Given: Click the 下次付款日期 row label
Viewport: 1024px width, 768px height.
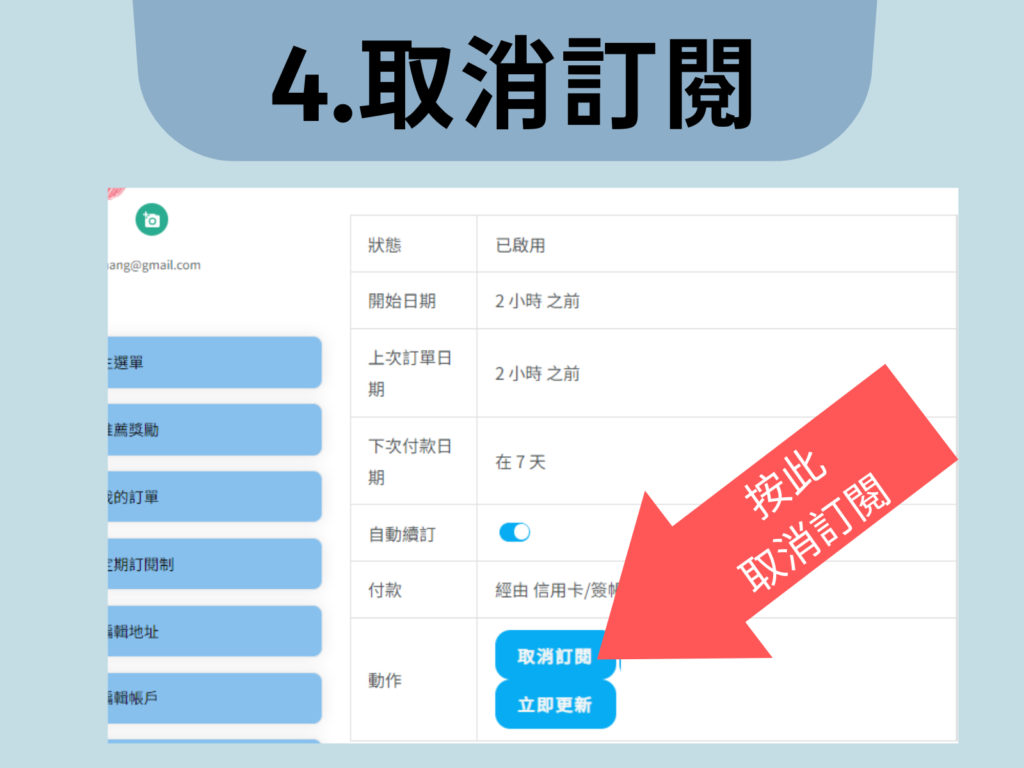Looking at the screenshot, I should click(x=410, y=461).
